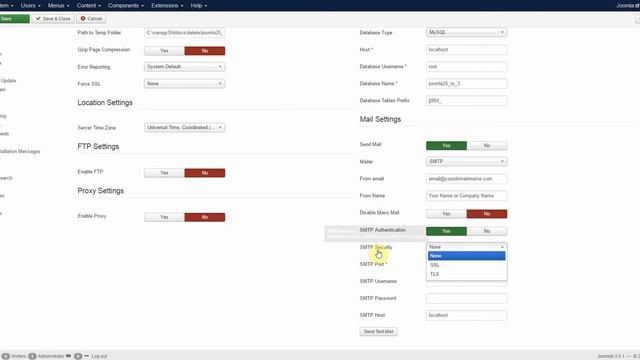
Task: Click the From email field
Action: coord(467,179)
